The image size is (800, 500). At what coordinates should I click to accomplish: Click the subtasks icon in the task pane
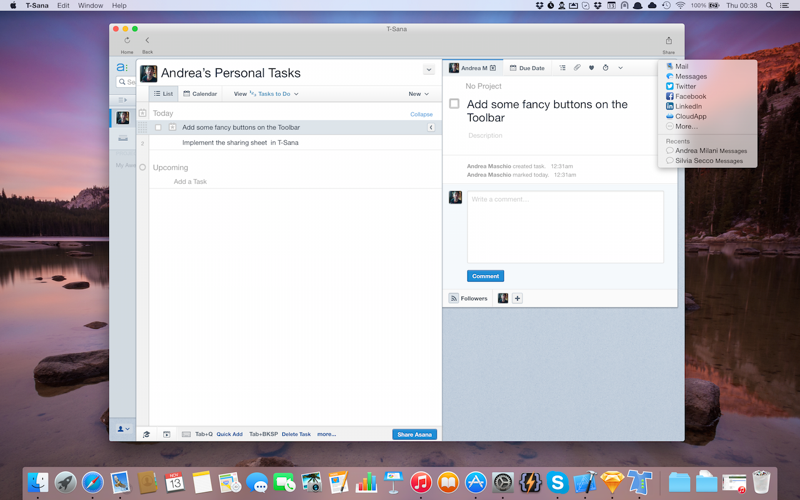click(562, 68)
